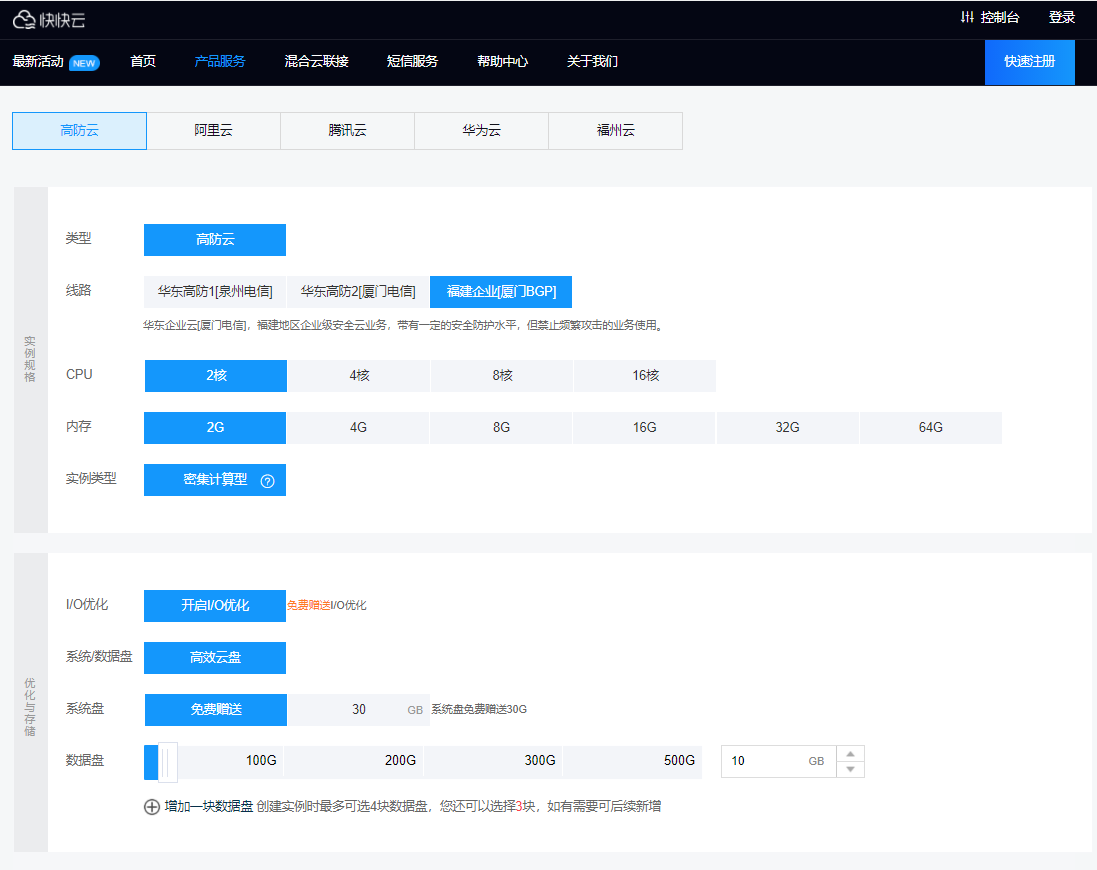
Task: Click the plus icon to add a data disk
Action: 152,807
